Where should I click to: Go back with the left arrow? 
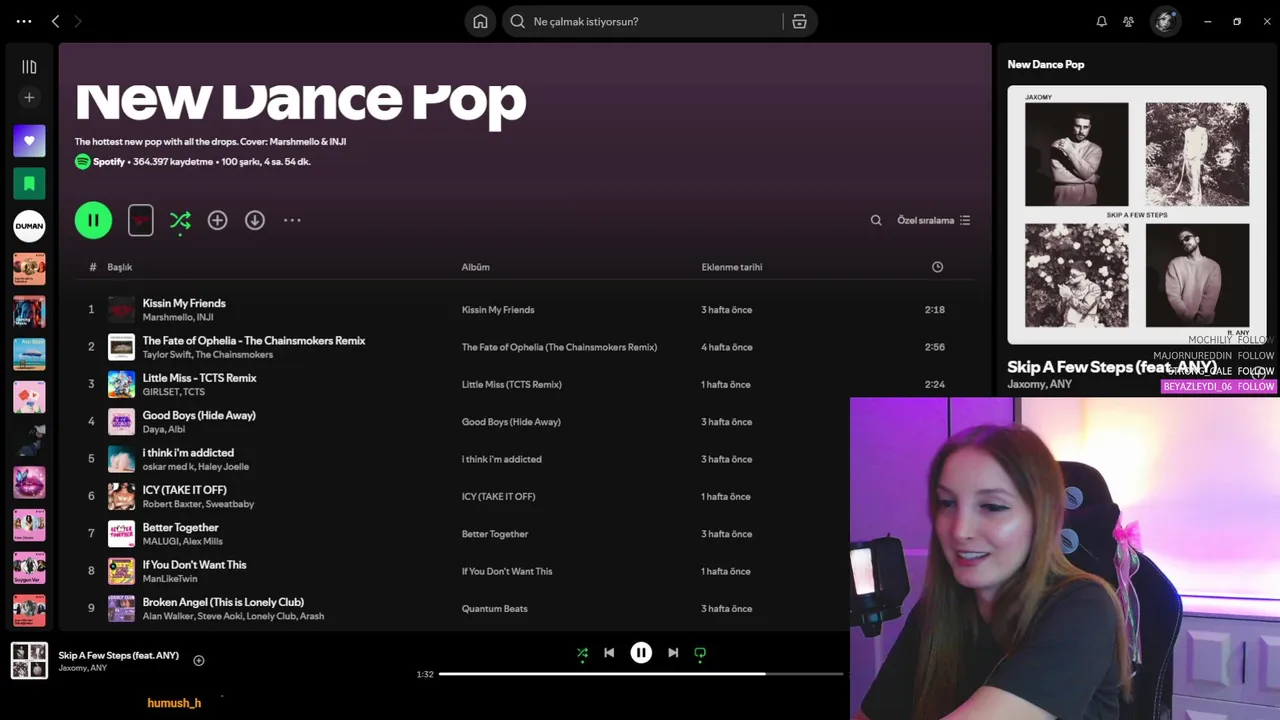point(55,21)
